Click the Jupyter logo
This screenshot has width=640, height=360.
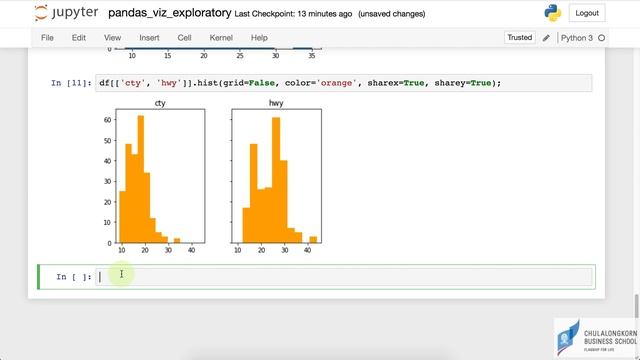67,13
